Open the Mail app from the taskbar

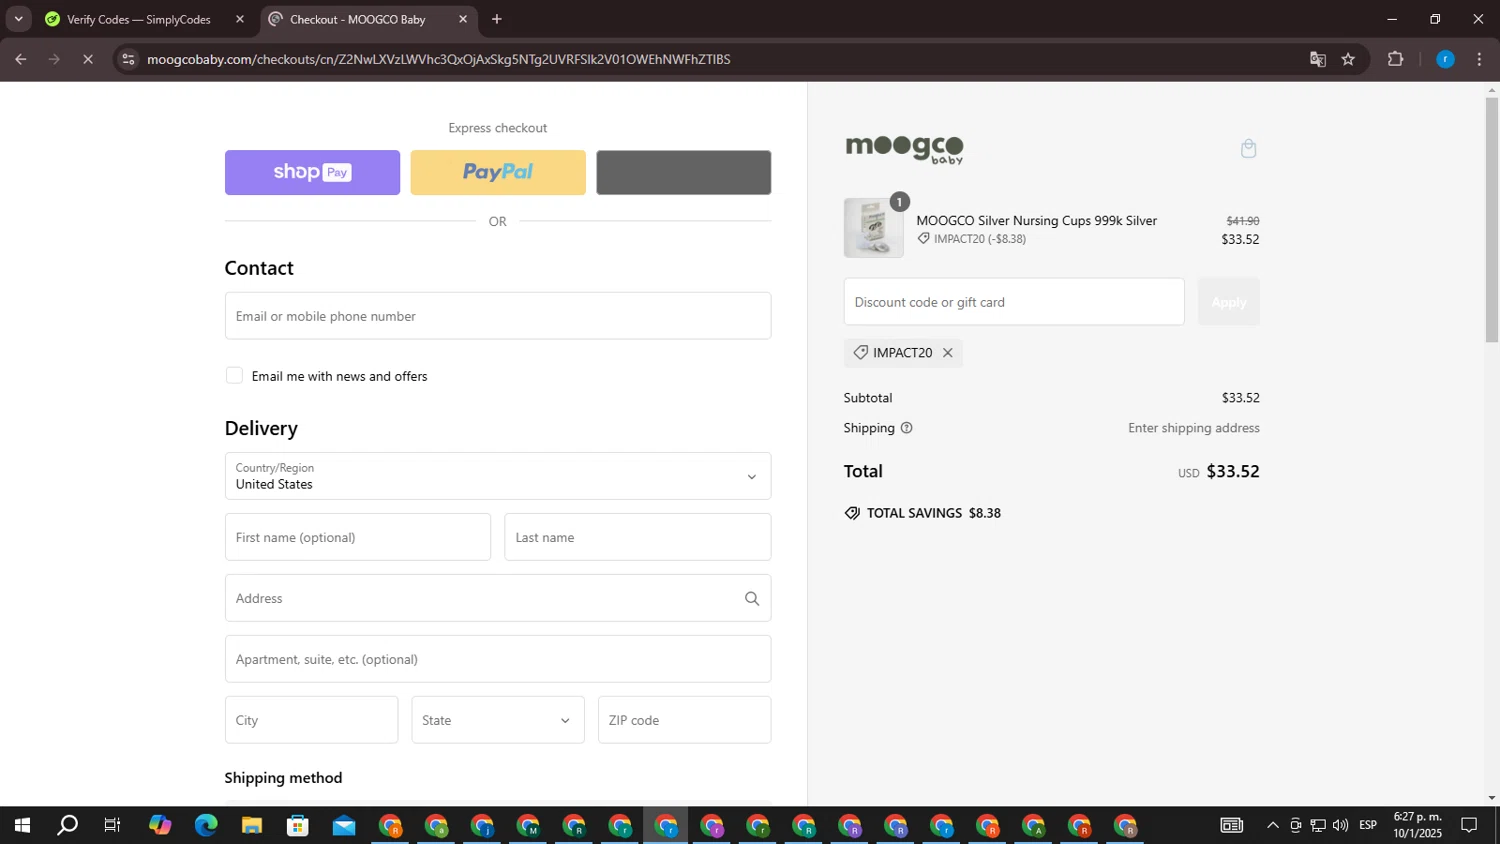coord(344,826)
